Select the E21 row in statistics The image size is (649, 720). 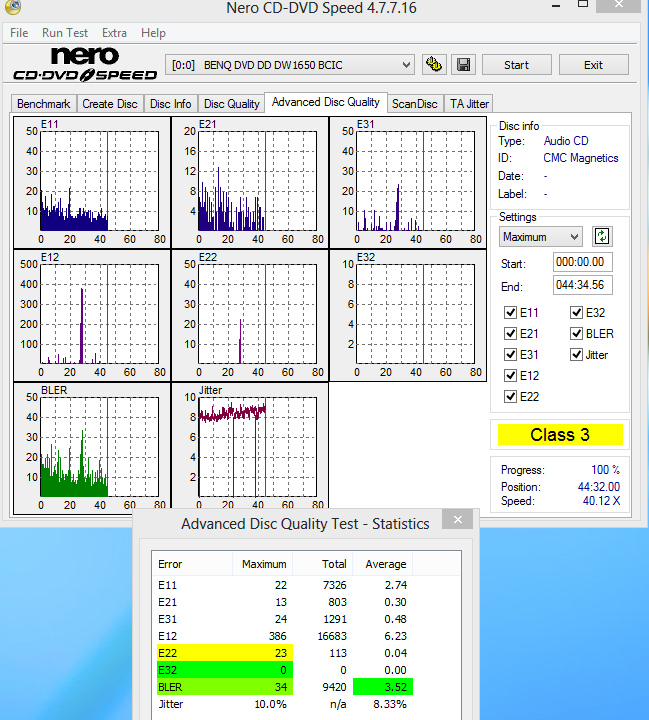(x=306, y=602)
